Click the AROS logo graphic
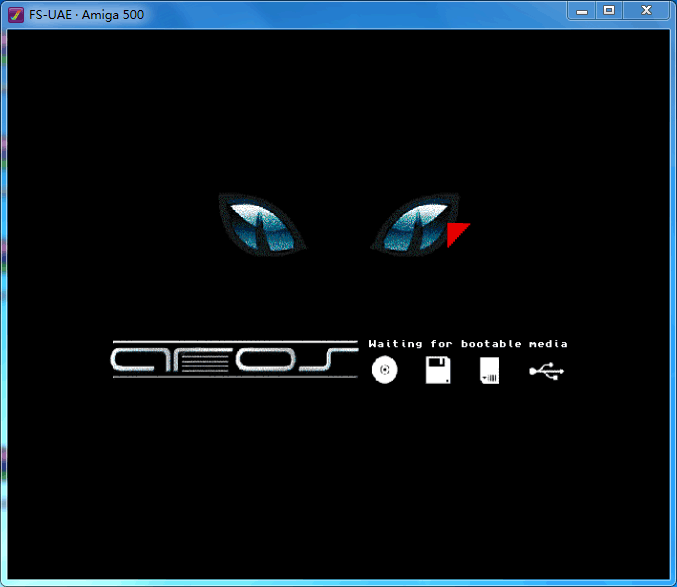677x587 pixels. (x=235, y=359)
